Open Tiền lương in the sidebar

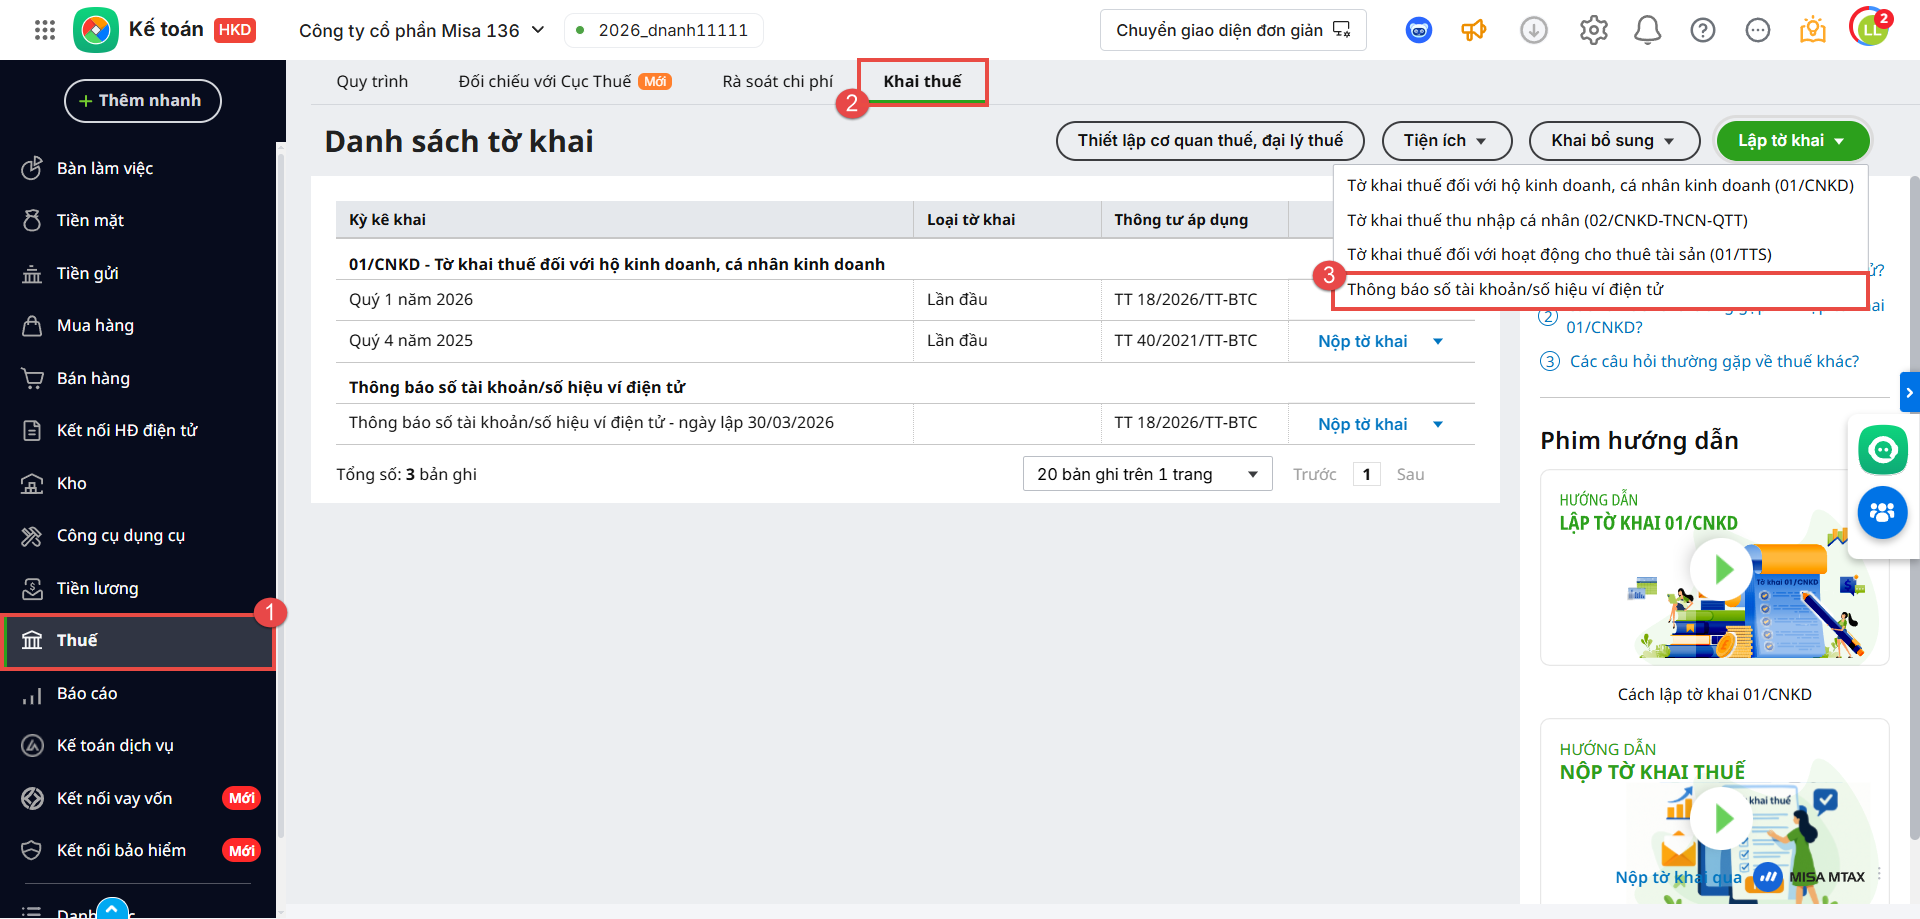[97, 588]
